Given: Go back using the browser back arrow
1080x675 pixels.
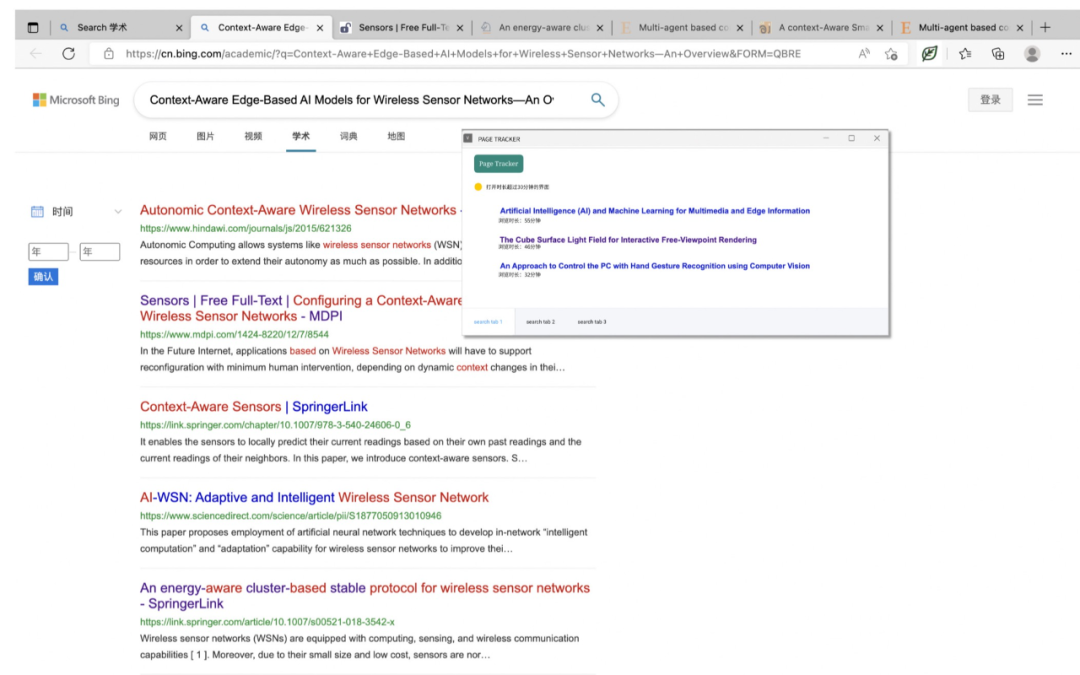Looking at the screenshot, I should pyautogui.click(x=36, y=54).
